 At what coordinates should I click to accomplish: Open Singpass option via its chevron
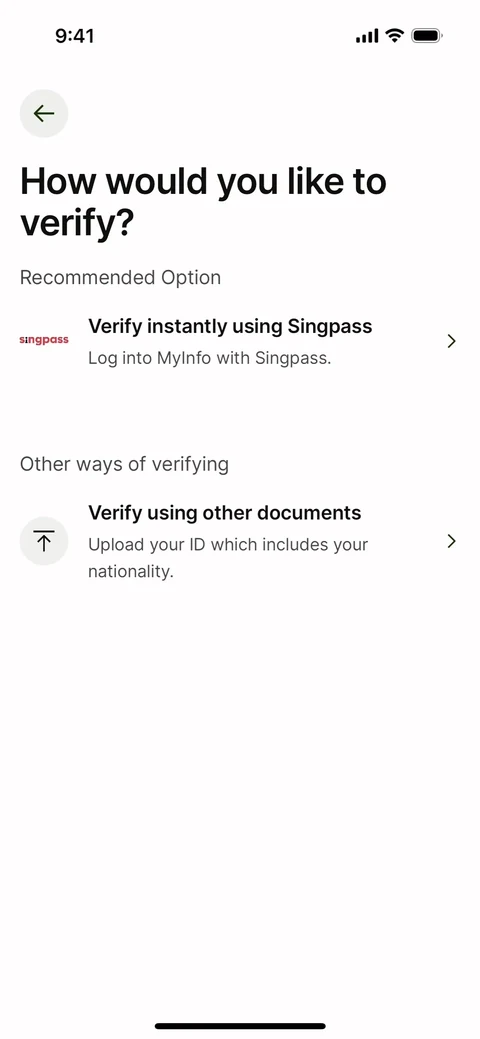(x=451, y=341)
